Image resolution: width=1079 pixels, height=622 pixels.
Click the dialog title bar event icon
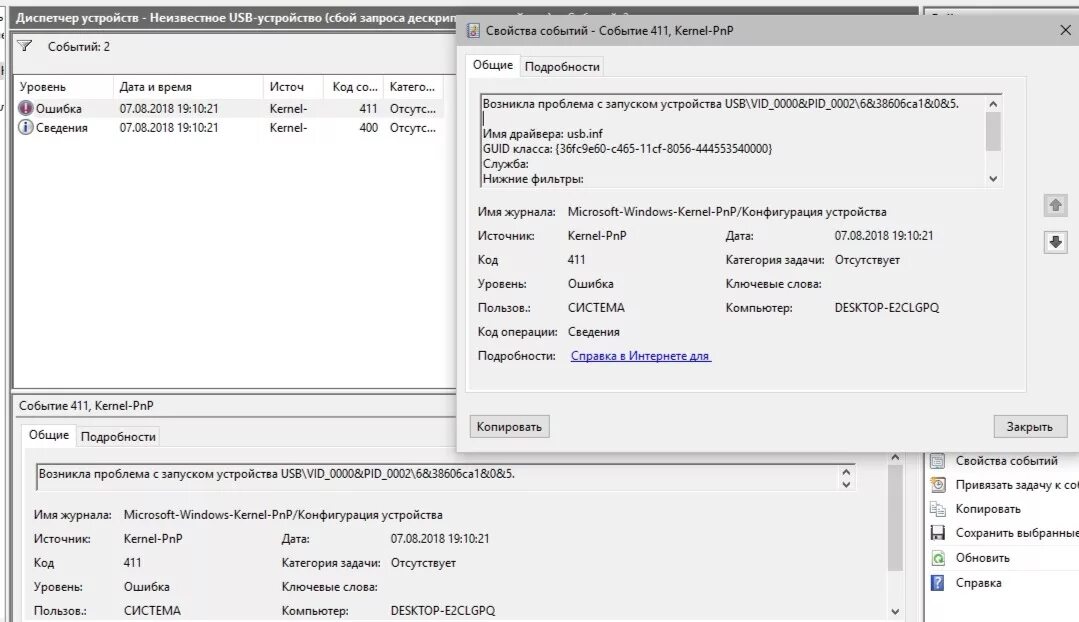point(473,30)
